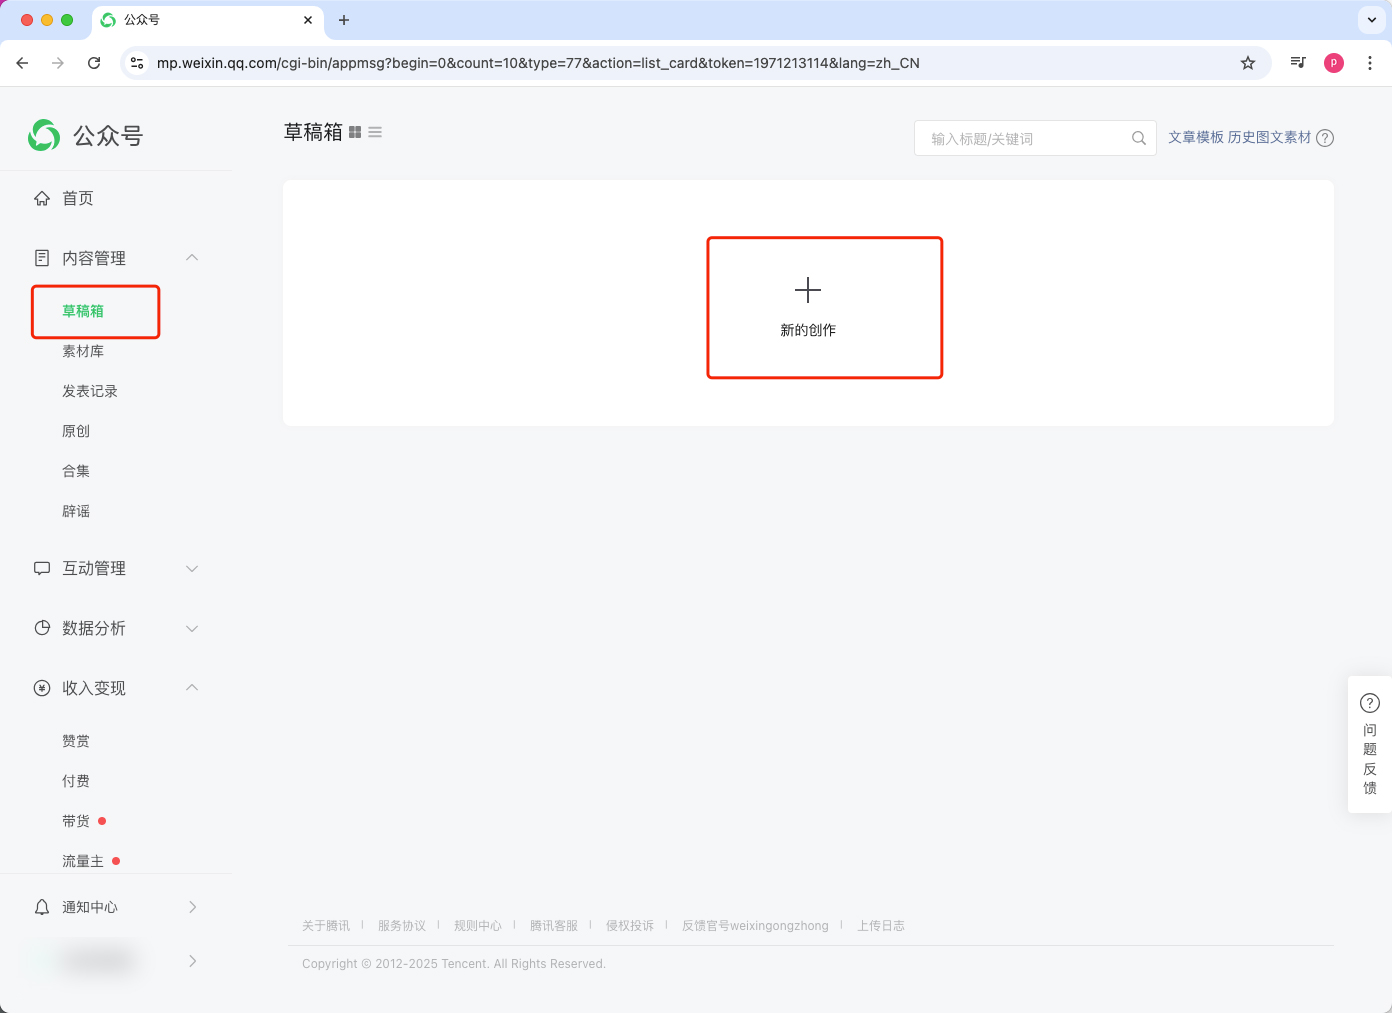This screenshot has height=1013, width=1392.
Task: Click the 公众号 logo
Action: (x=86, y=135)
